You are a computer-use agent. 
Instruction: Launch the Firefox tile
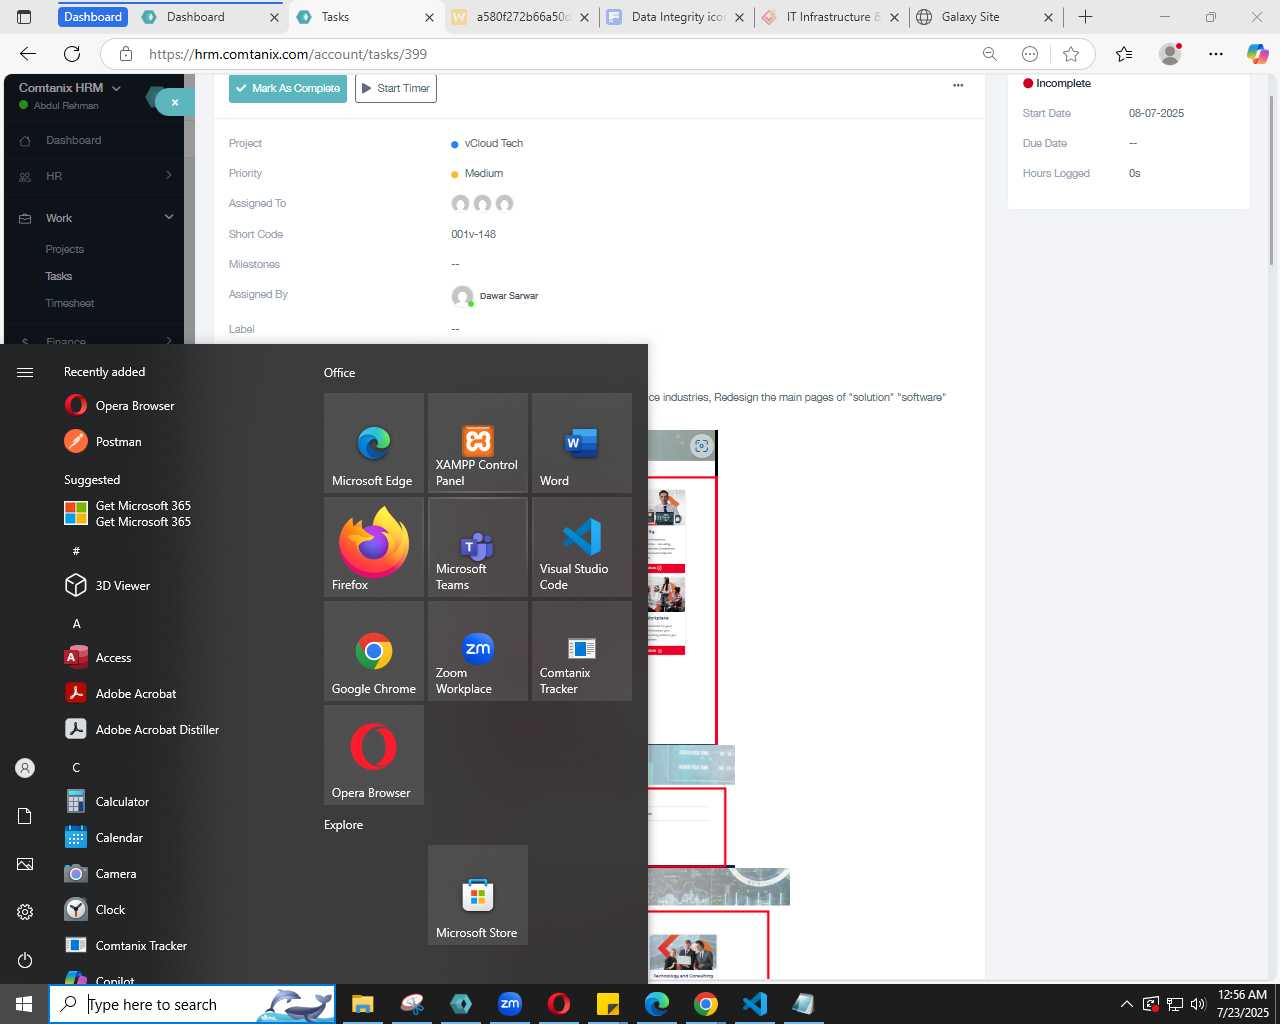point(374,547)
